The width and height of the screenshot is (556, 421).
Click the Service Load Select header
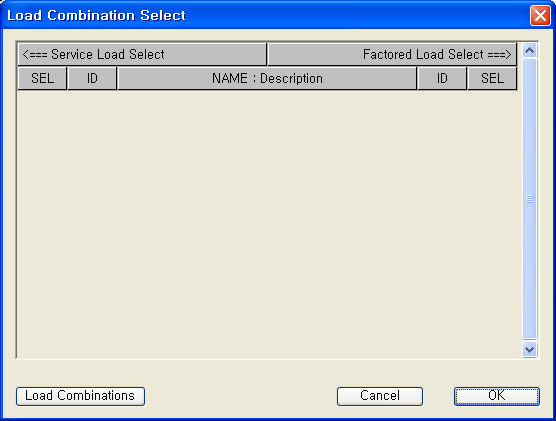142,54
